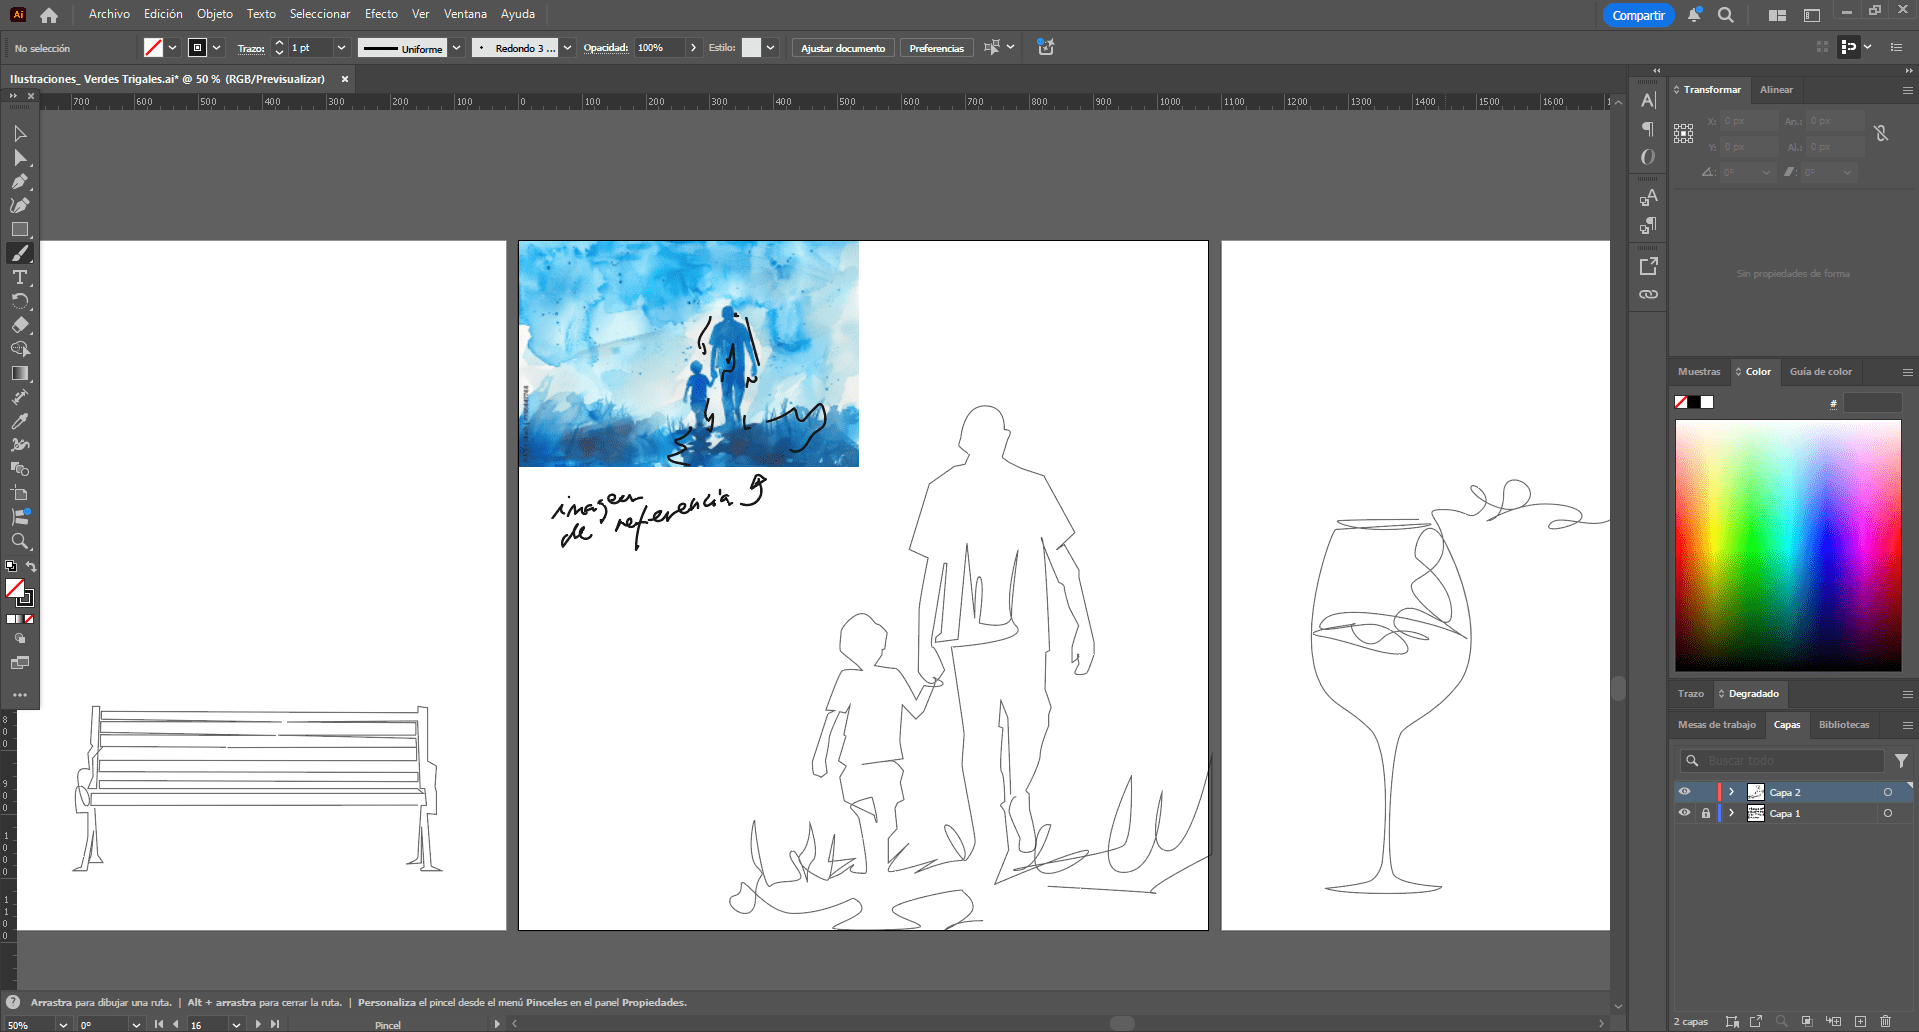Toggle visibility of Capa 1 layer
Viewport: 1919px width, 1032px height.
(x=1684, y=813)
